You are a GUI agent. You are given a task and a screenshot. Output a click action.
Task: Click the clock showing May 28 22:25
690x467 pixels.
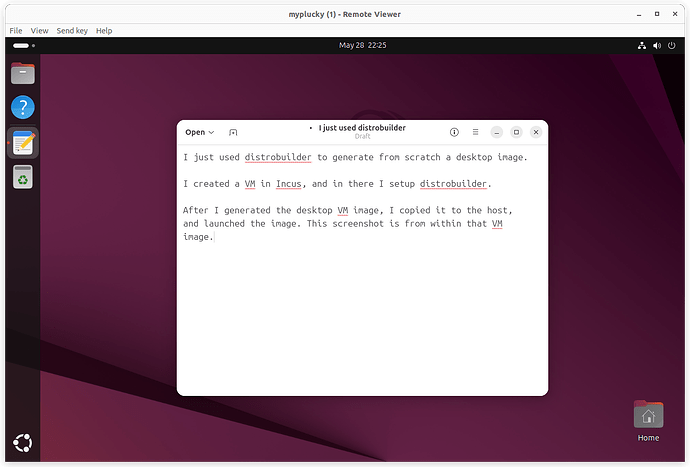[x=363, y=45]
